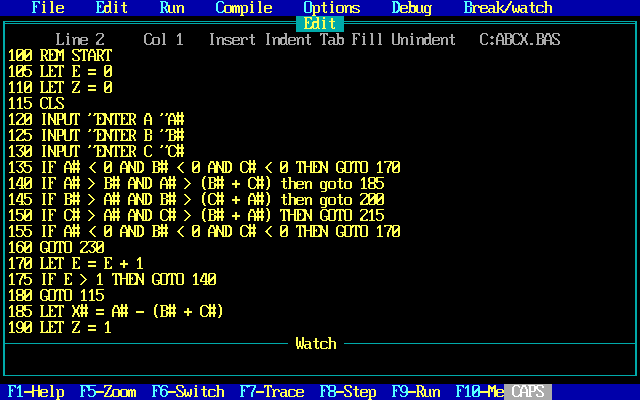The height and width of the screenshot is (400, 640).
Task: Select the Edit window title
Action: click(x=320, y=24)
